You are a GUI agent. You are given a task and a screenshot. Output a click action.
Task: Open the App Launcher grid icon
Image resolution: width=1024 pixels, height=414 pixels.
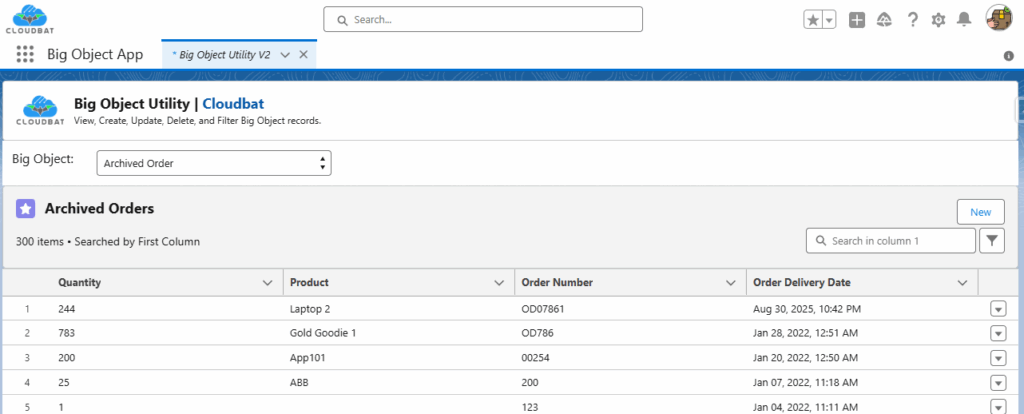point(25,55)
